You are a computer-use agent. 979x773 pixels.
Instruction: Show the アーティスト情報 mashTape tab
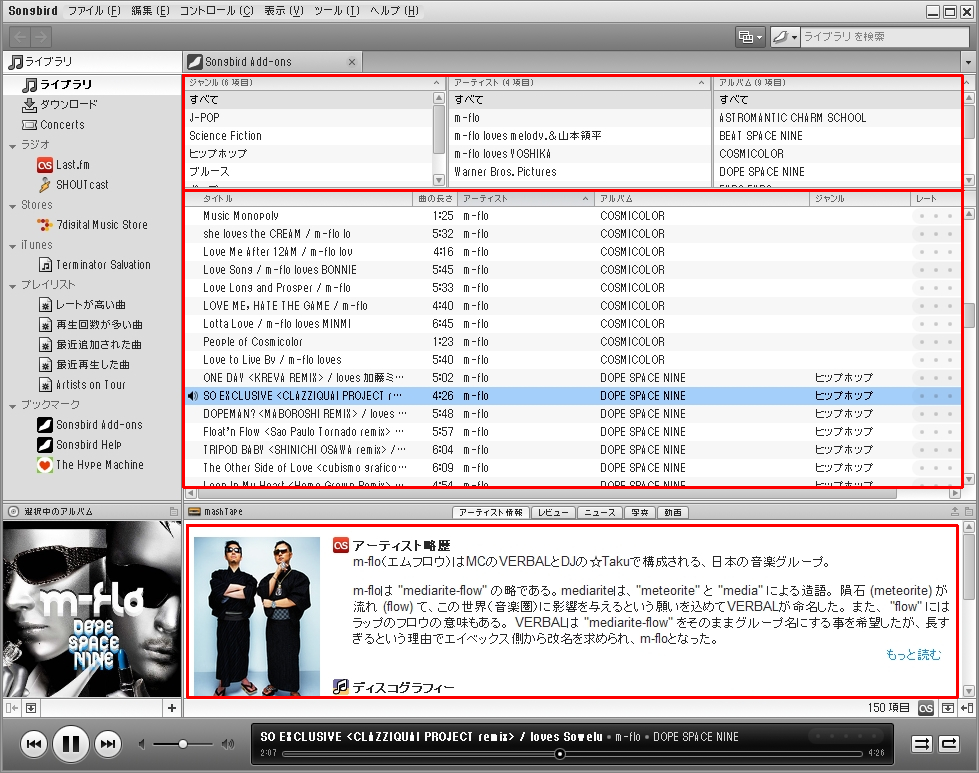tap(491, 513)
